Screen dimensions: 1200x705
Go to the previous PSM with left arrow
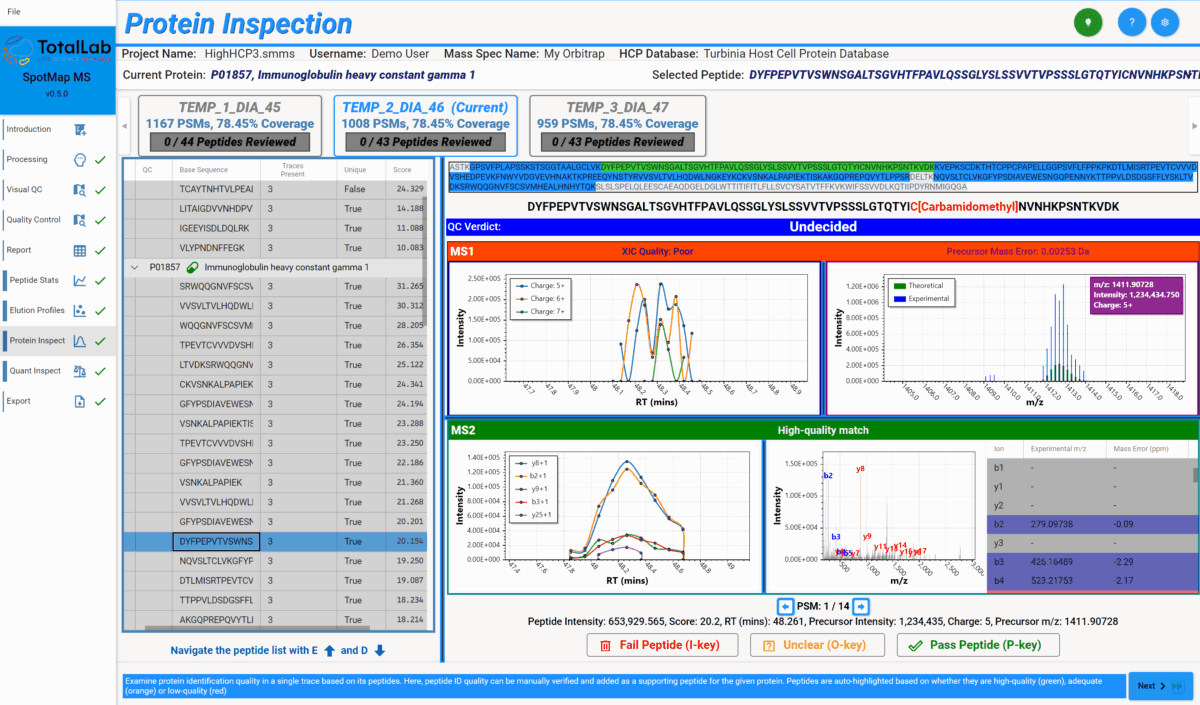coord(785,606)
